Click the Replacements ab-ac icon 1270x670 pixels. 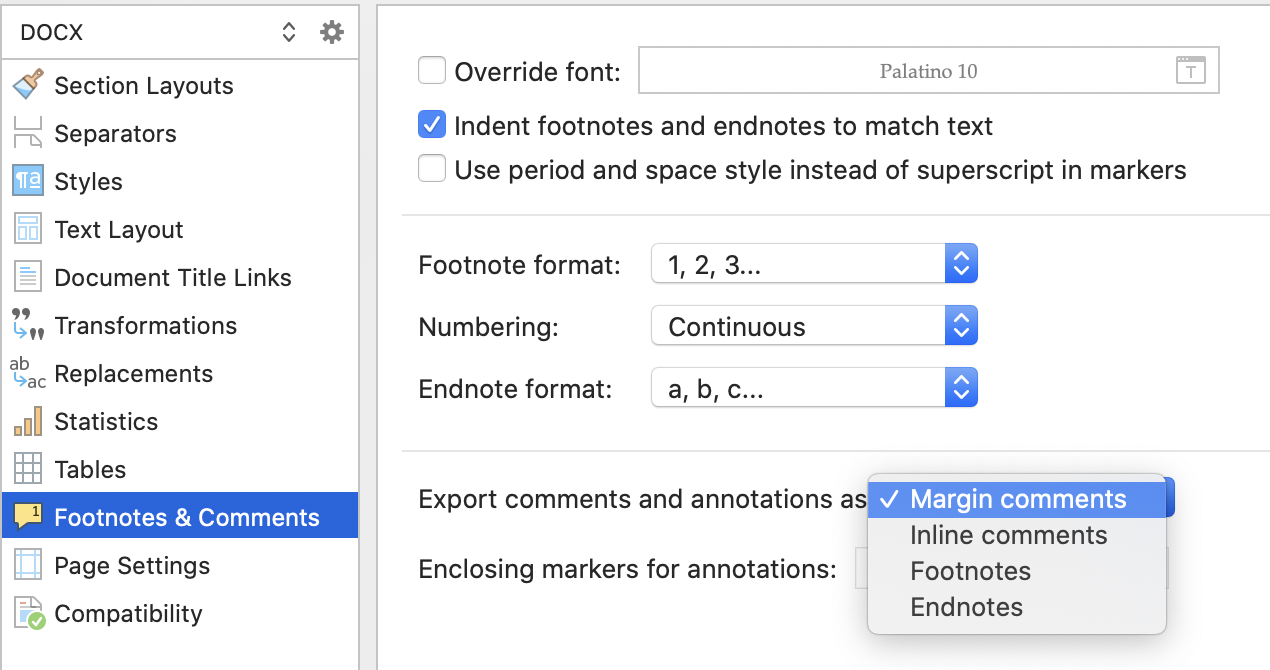point(28,373)
